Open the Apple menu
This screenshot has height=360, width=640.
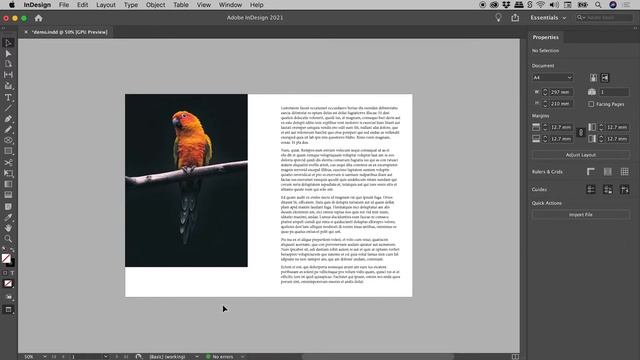(x=12, y=5)
